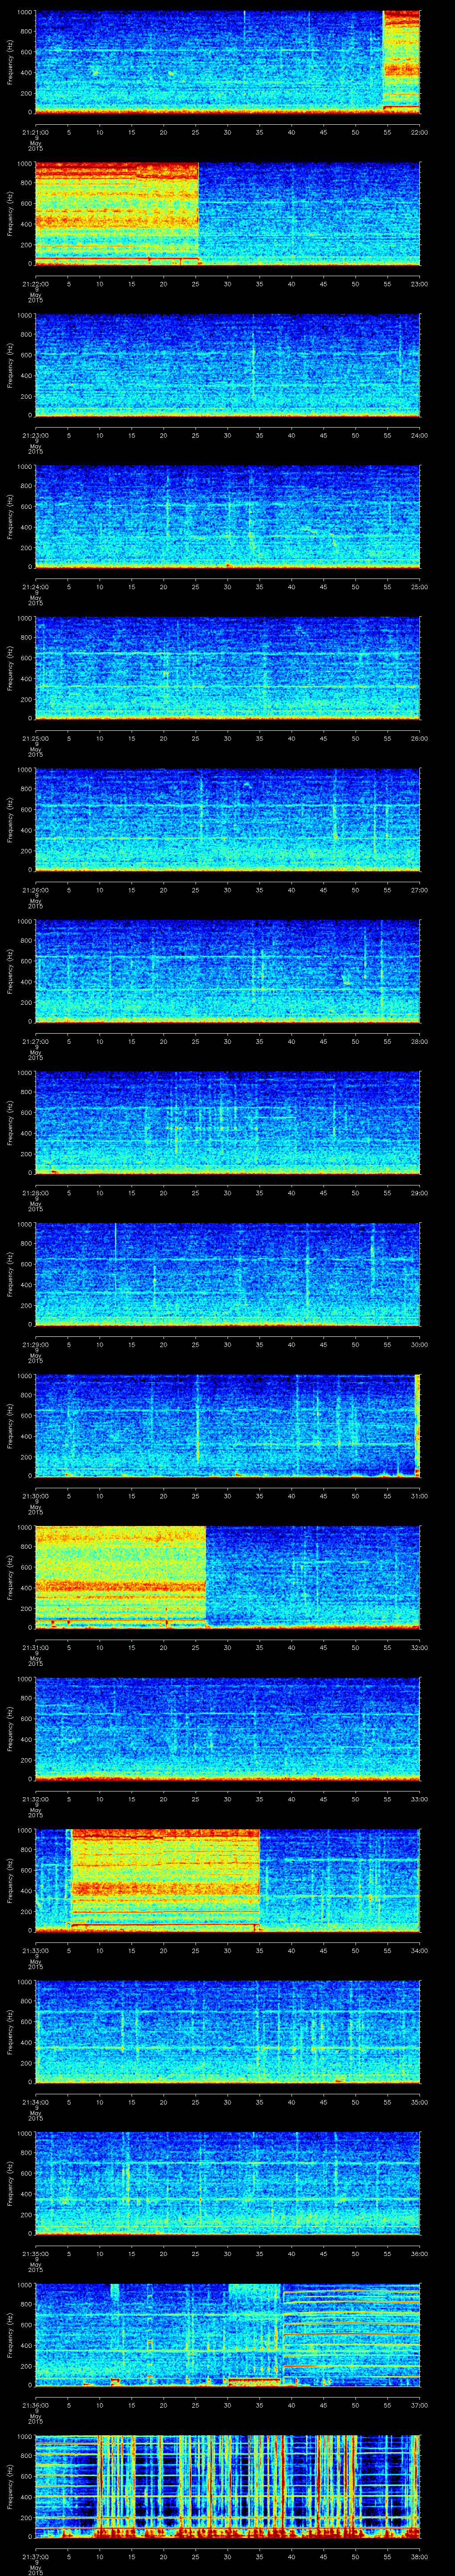Screen dimensions: 455x2576
Task: Select the spectrogram panel starting at 21:22:00
Action: [227, 214]
